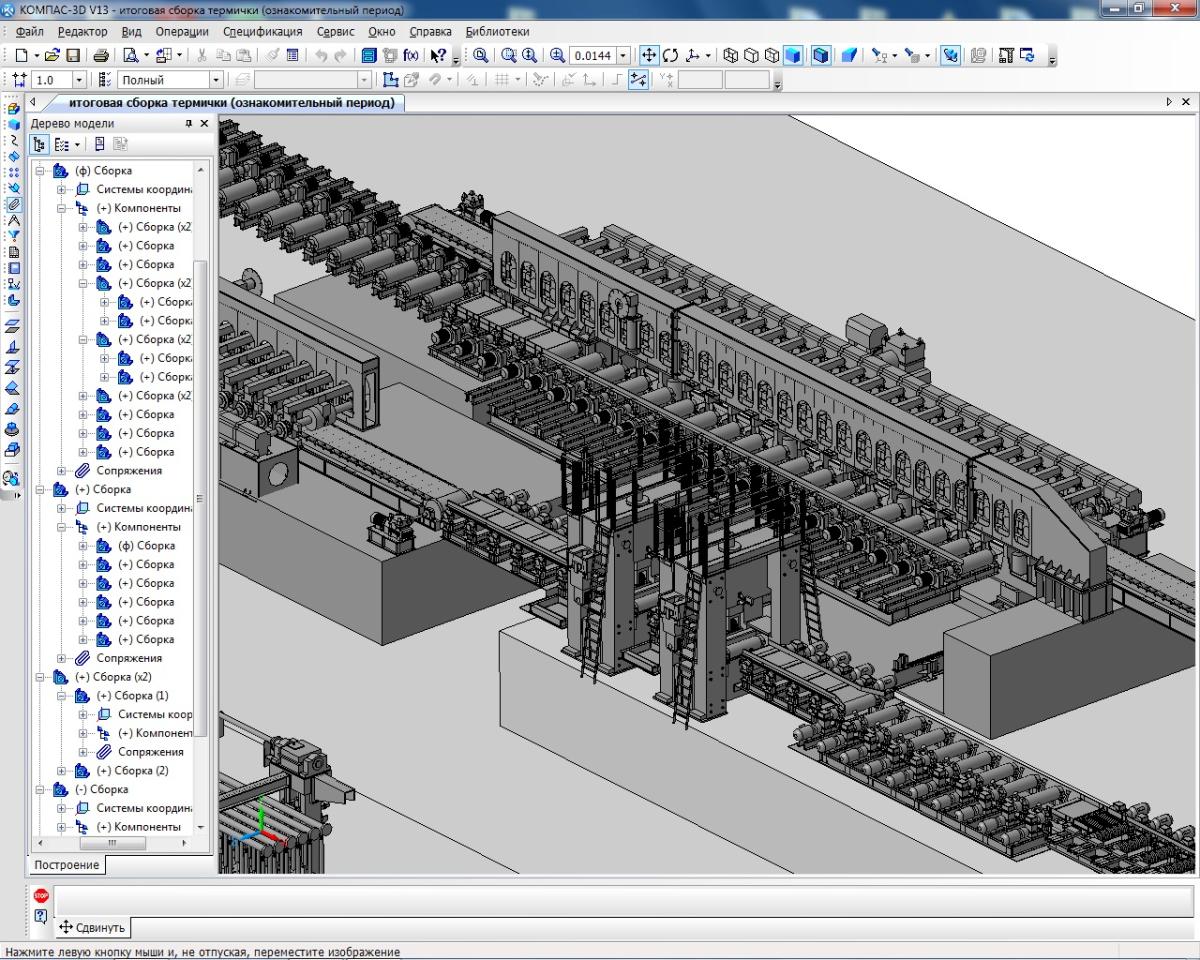
Task: Click the Open file folder icon
Action: pyautogui.click(x=53, y=56)
